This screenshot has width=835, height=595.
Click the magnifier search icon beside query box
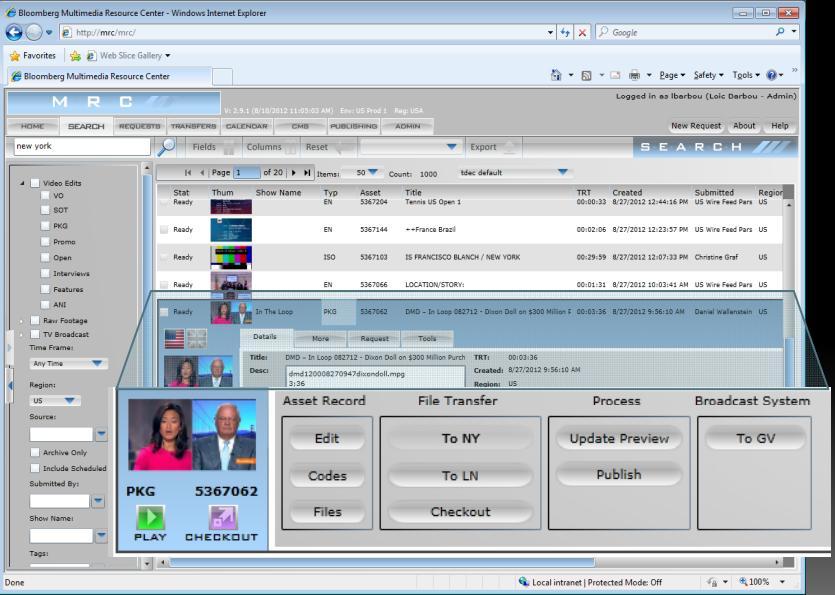pyautogui.click(x=166, y=146)
